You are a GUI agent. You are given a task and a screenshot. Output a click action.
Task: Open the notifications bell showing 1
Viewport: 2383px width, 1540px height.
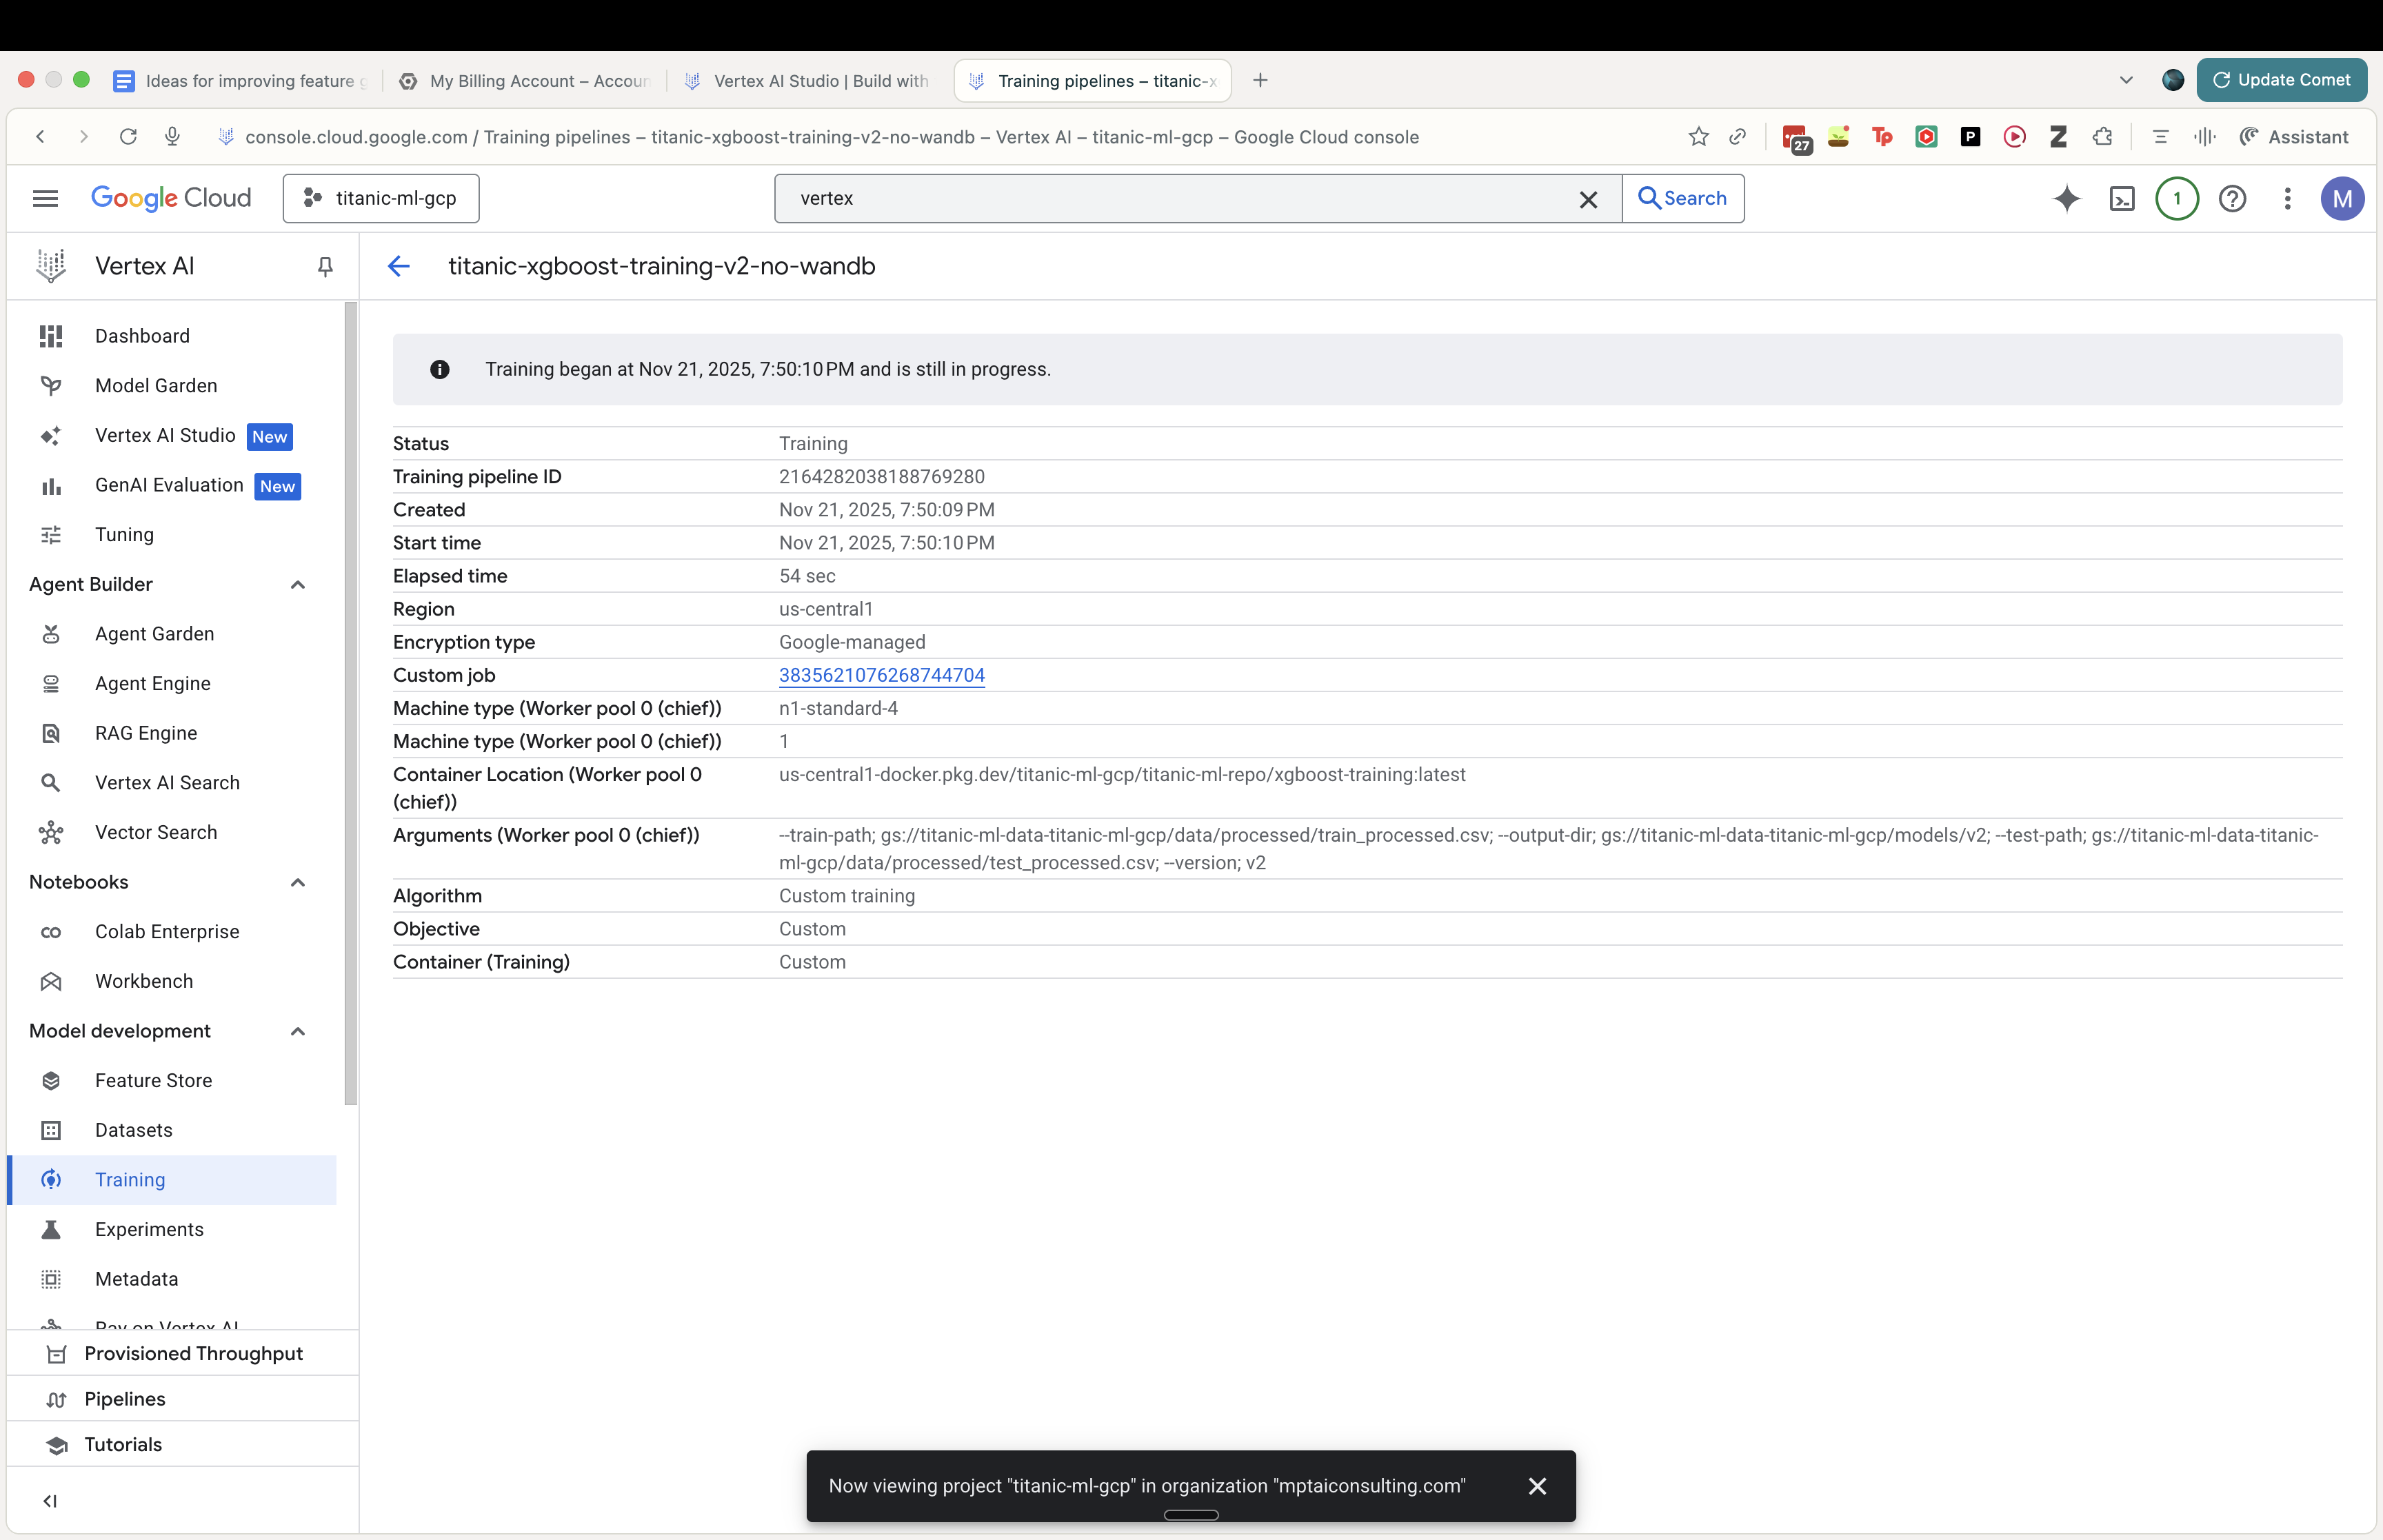pyautogui.click(x=2177, y=198)
